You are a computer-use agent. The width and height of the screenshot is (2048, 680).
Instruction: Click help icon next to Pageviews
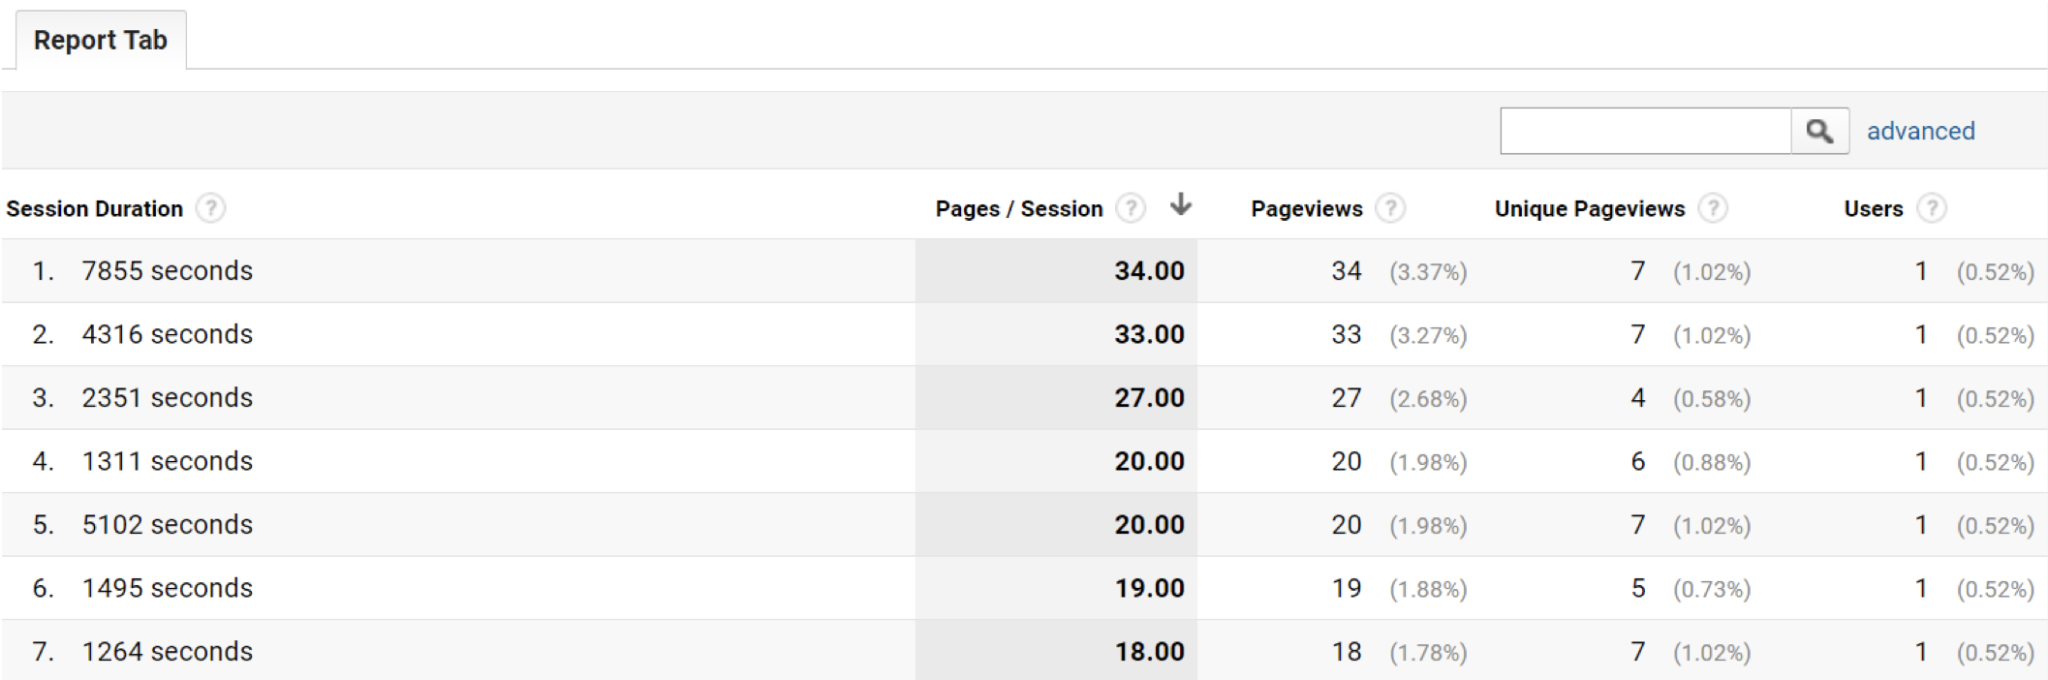1390,208
